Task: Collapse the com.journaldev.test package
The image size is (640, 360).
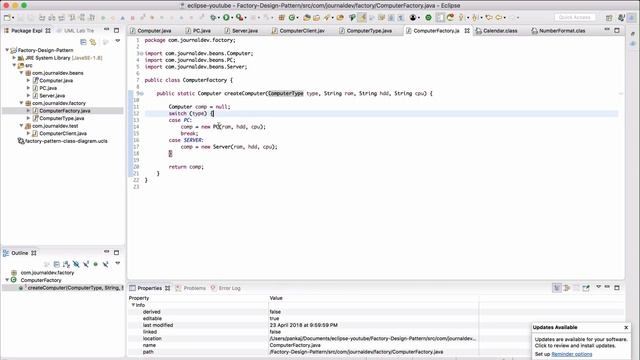Action: 22,126
